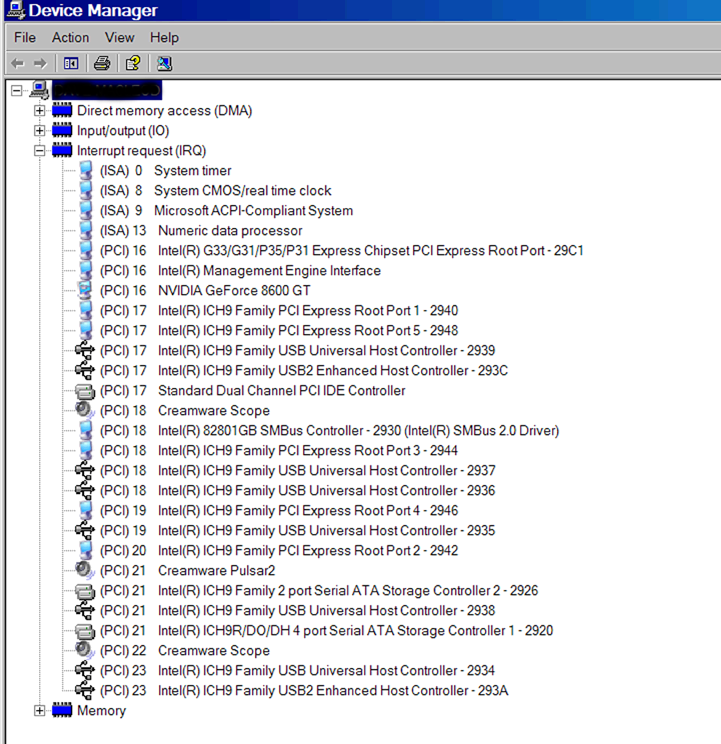Click the ICH9R SATA Controller 2920 icon
721x744 pixels.
click(85, 631)
